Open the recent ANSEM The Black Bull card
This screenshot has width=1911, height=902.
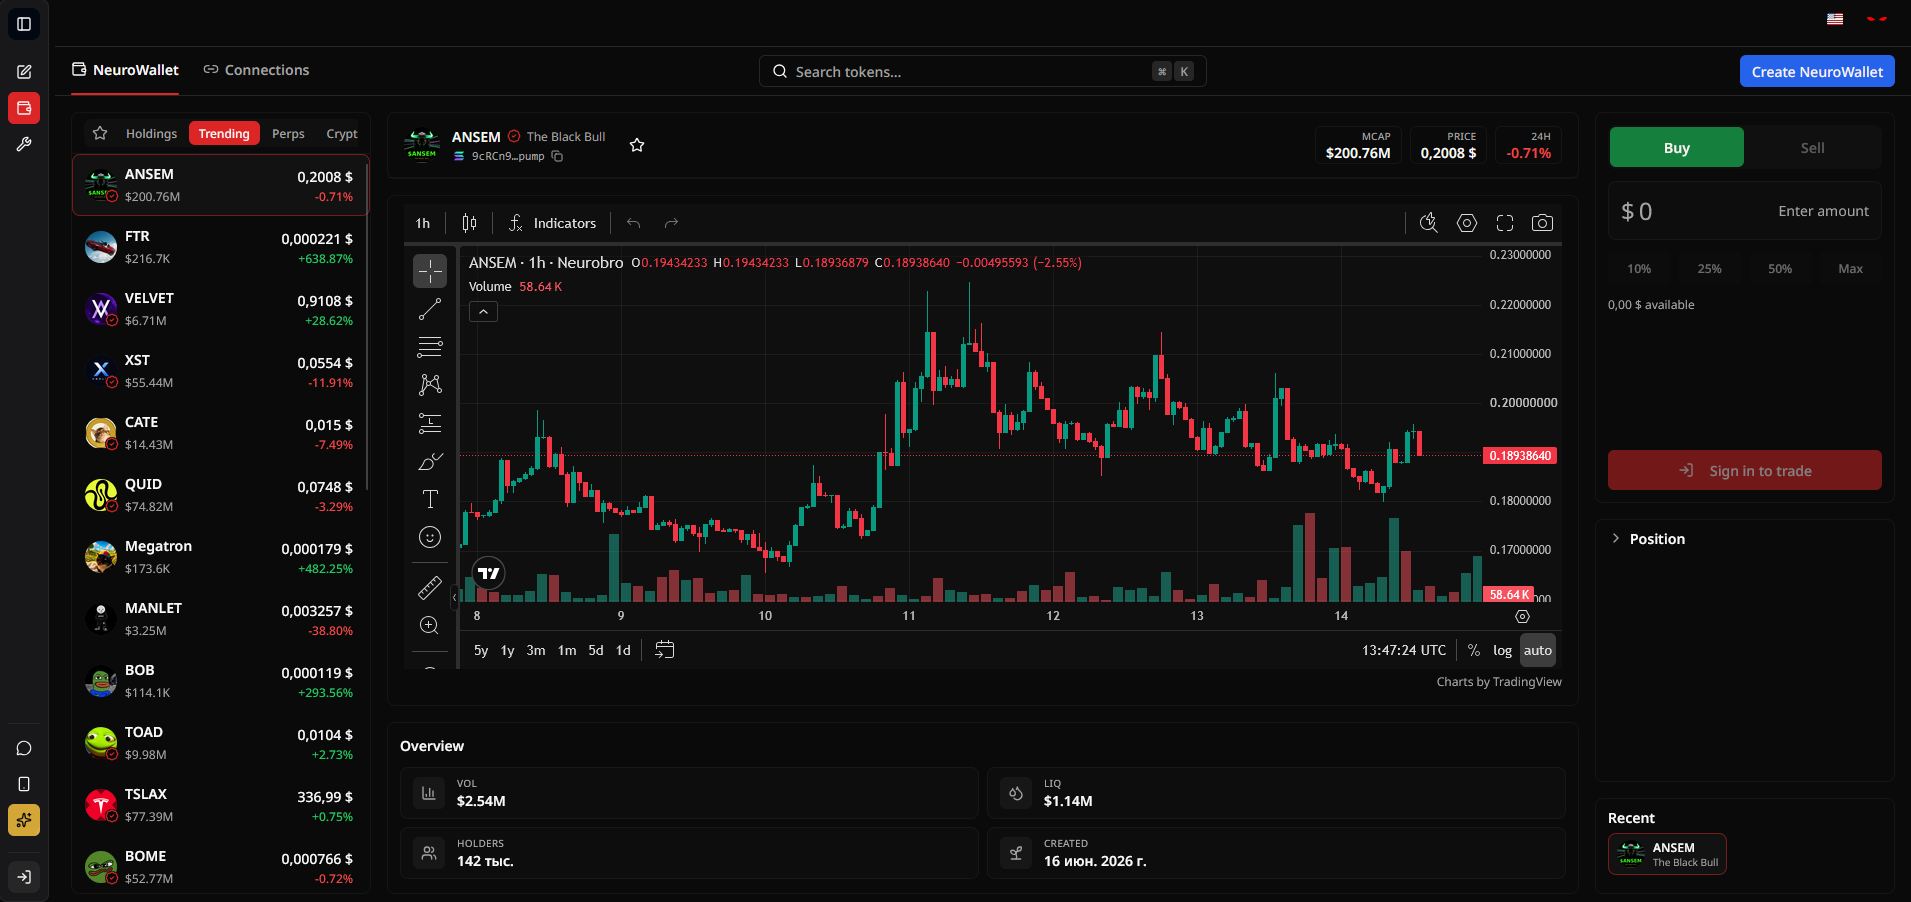(x=1667, y=854)
